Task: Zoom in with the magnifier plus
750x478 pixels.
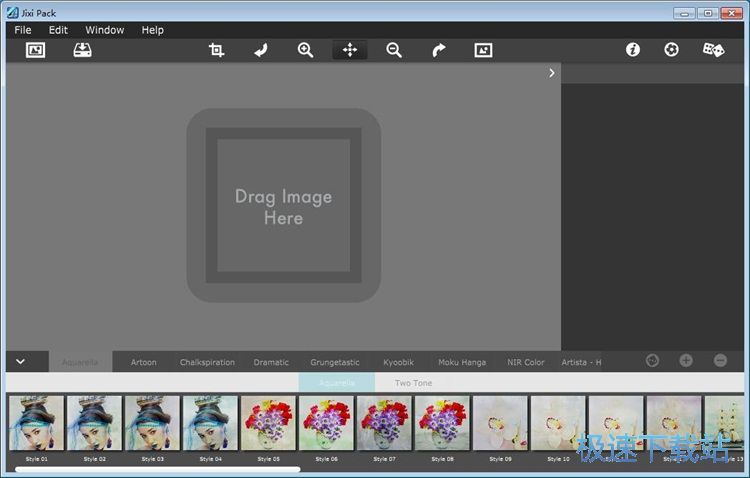Action: (306, 50)
